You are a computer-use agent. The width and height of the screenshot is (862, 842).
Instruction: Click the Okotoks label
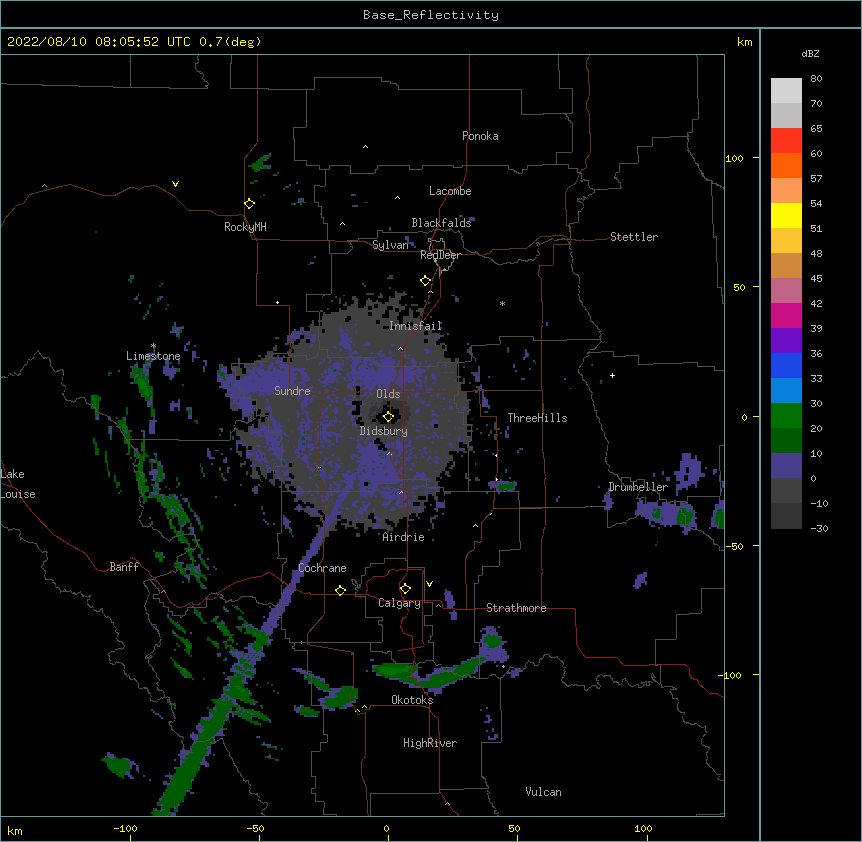click(412, 700)
